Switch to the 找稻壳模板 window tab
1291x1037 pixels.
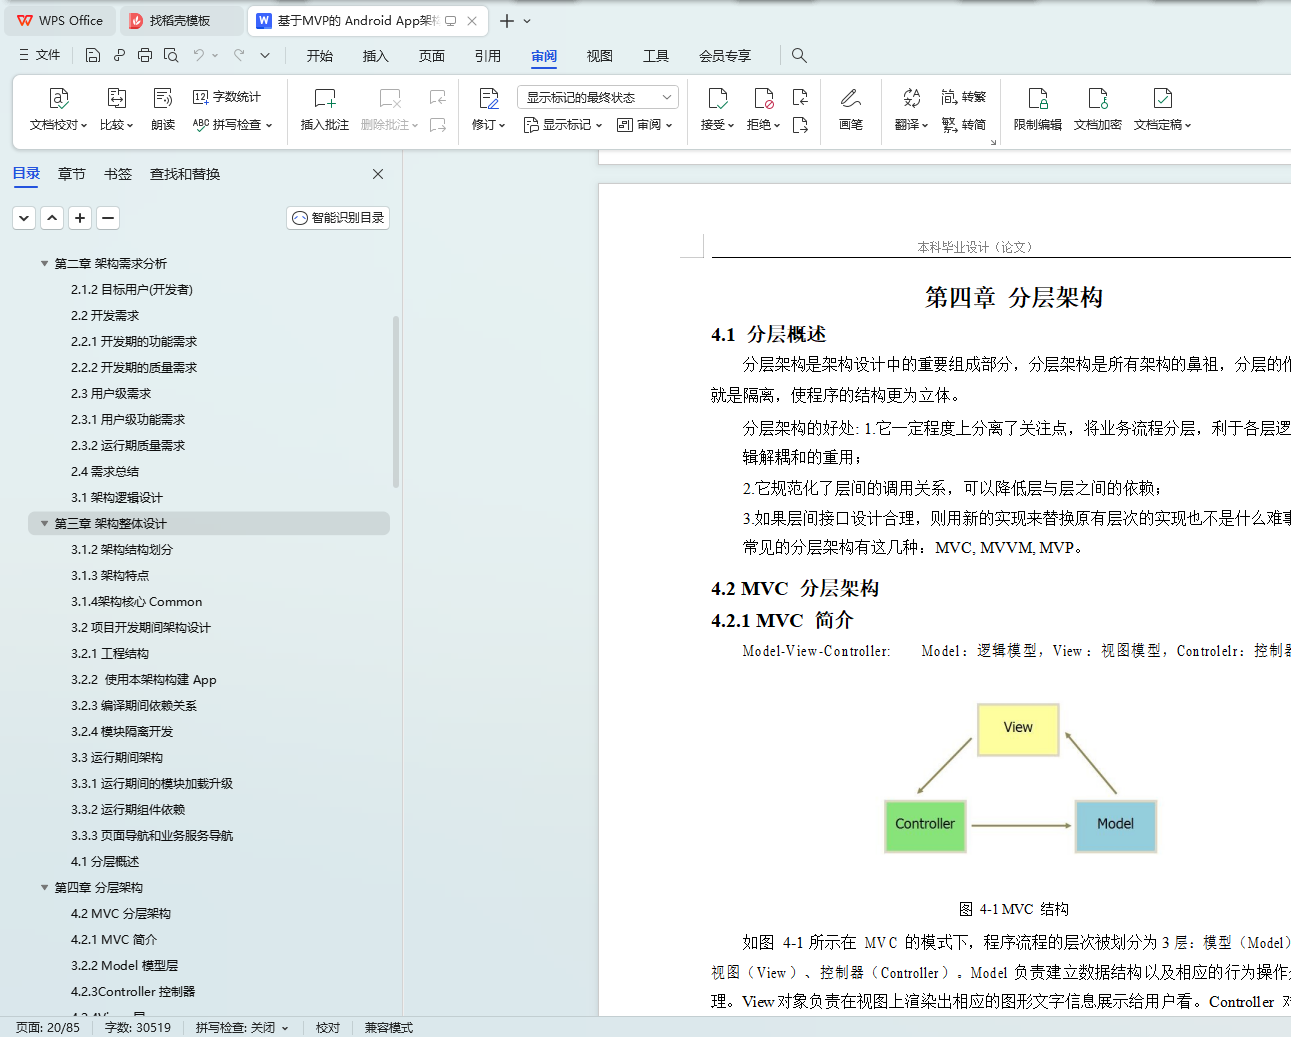pos(181,20)
